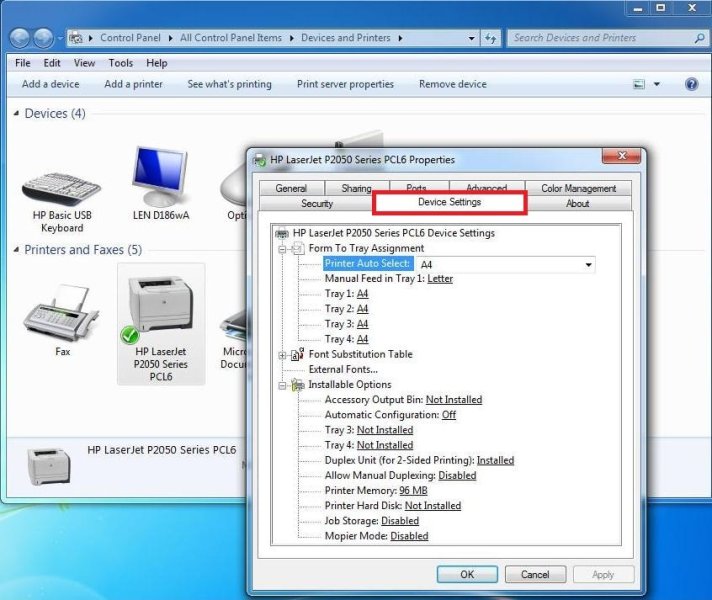Click Remove device
Viewport: 712px width, 600px height.
tap(453, 84)
